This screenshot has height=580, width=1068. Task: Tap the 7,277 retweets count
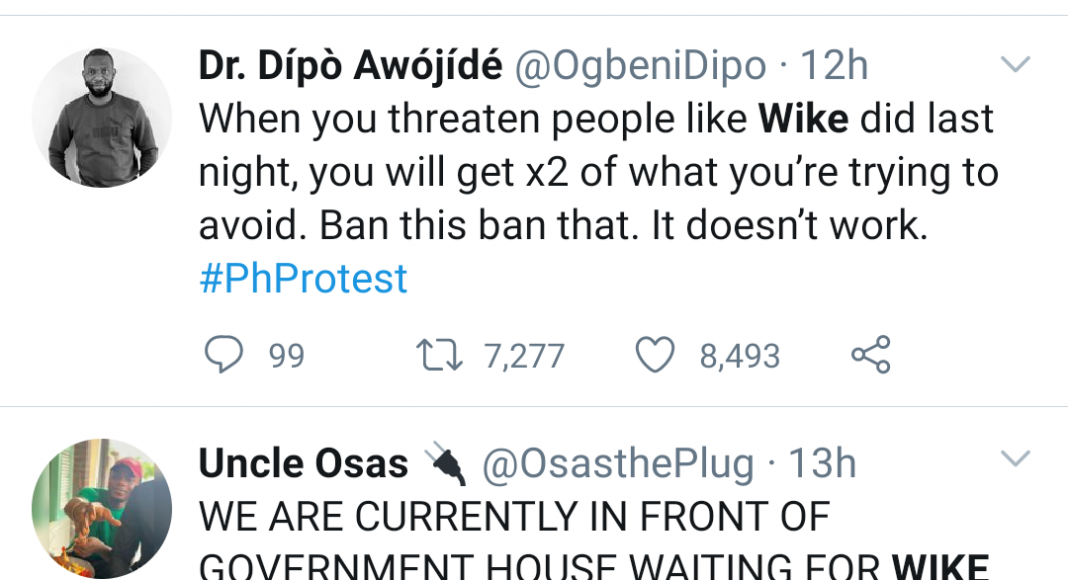[x=524, y=356]
